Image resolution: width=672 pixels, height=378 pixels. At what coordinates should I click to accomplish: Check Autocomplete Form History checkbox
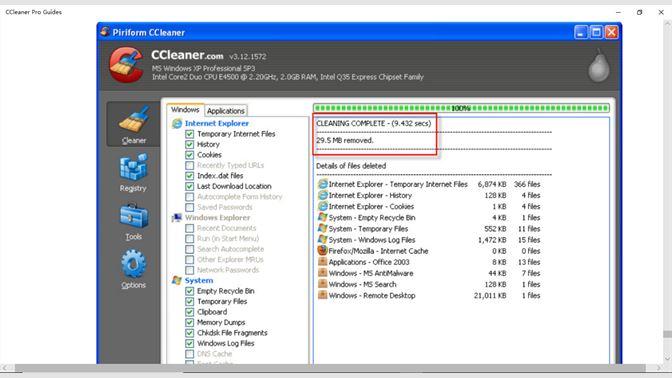pyautogui.click(x=189, y=197)
